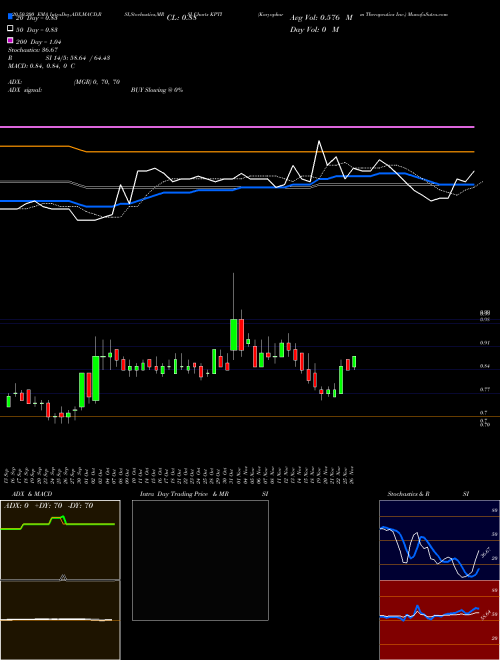Click the 0.77 price axis label
The height and width of the screenshot is (660, 500).
tap(484, 390)
